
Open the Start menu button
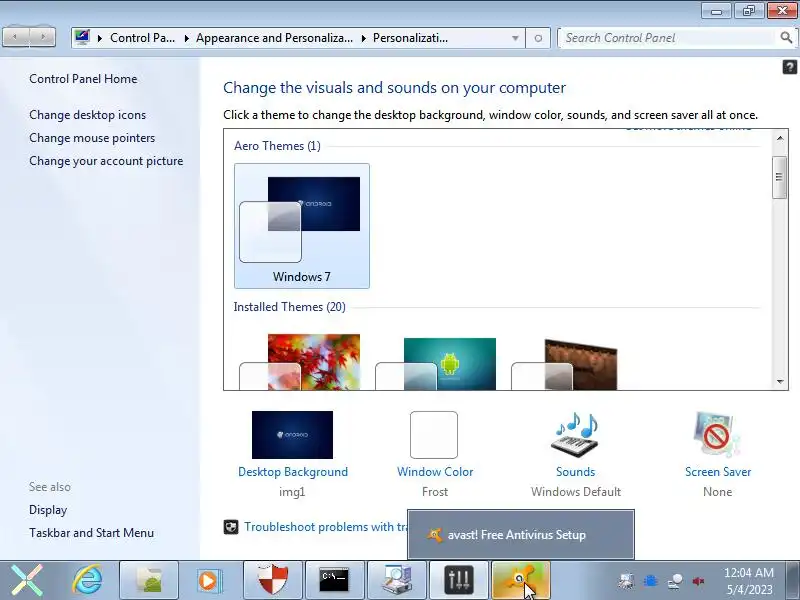point(27,580)
